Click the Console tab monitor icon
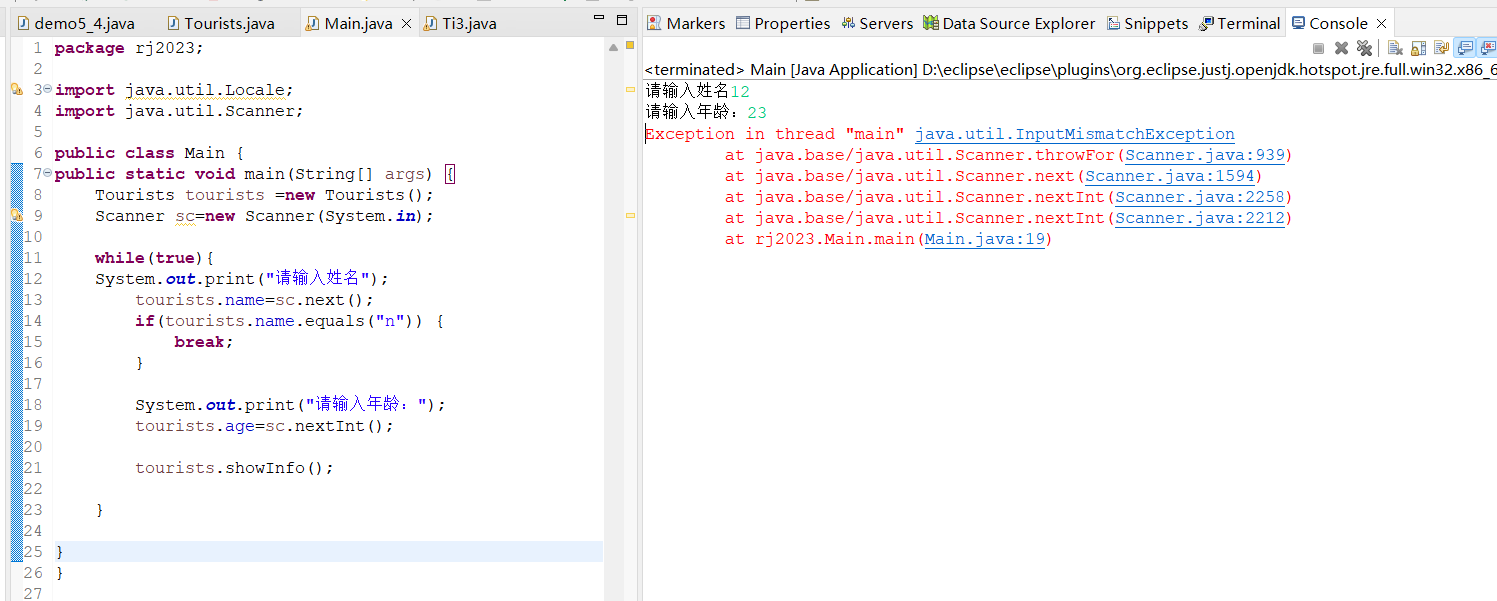 pyautogui.click(x=1298, y=23)
